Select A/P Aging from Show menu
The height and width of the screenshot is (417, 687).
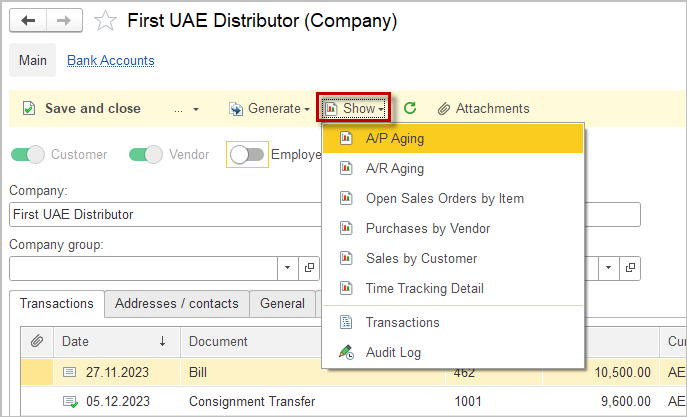click(x=394, y=138)
